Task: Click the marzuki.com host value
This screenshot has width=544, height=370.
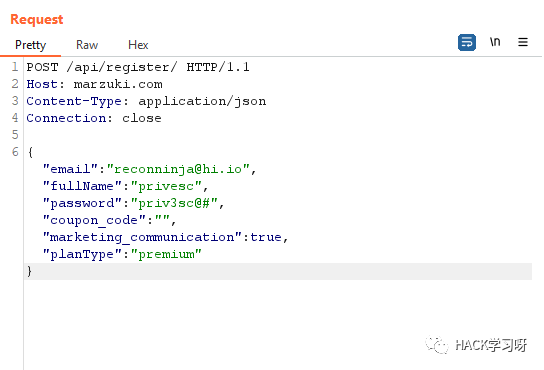Action: 118,84
